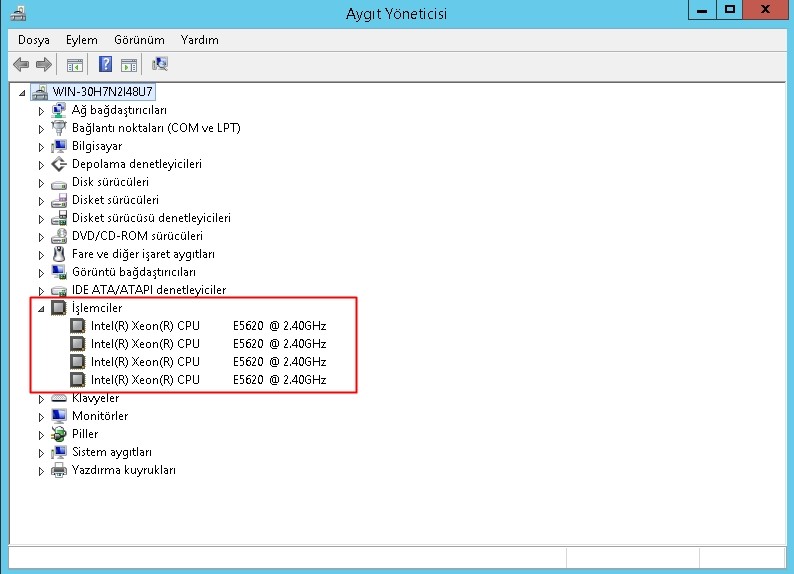Select the WIN-30H7N2I48U7 root label
The image size is (794, 574).
click(x=102, y=92)
